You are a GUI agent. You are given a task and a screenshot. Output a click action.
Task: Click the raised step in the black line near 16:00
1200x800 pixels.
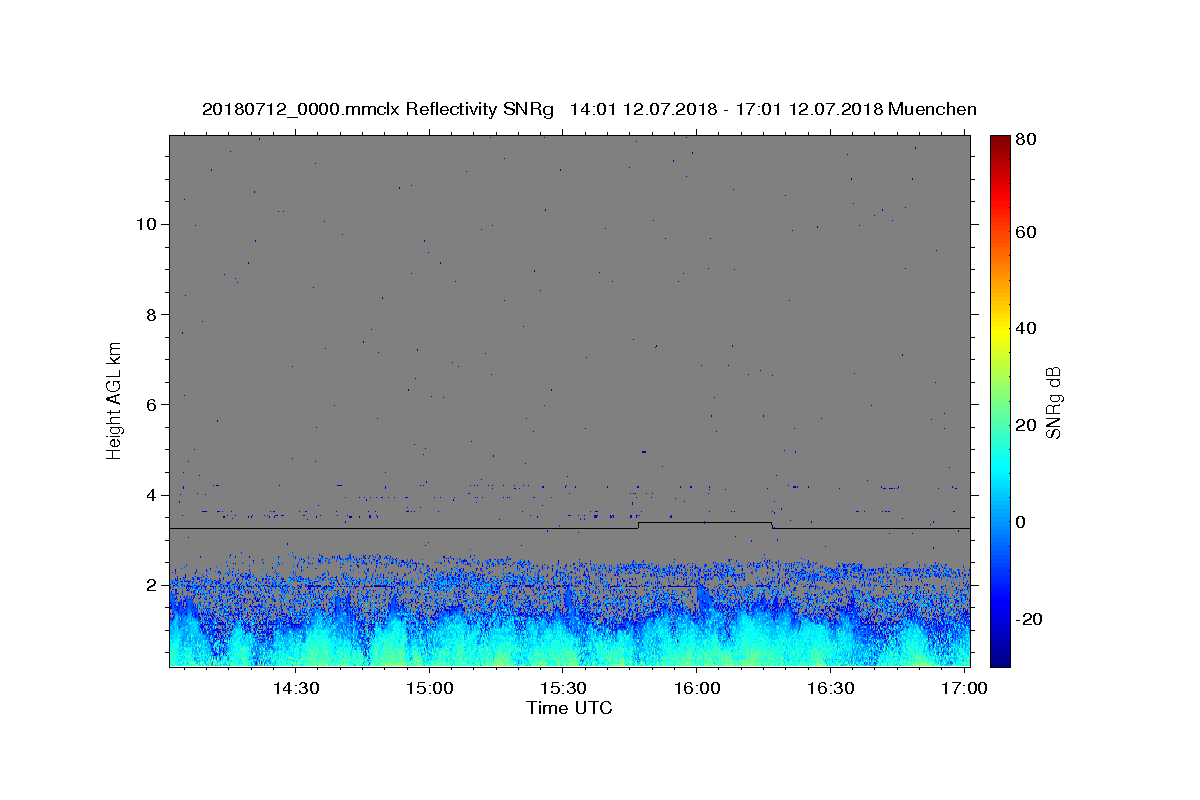click(705, 522)
